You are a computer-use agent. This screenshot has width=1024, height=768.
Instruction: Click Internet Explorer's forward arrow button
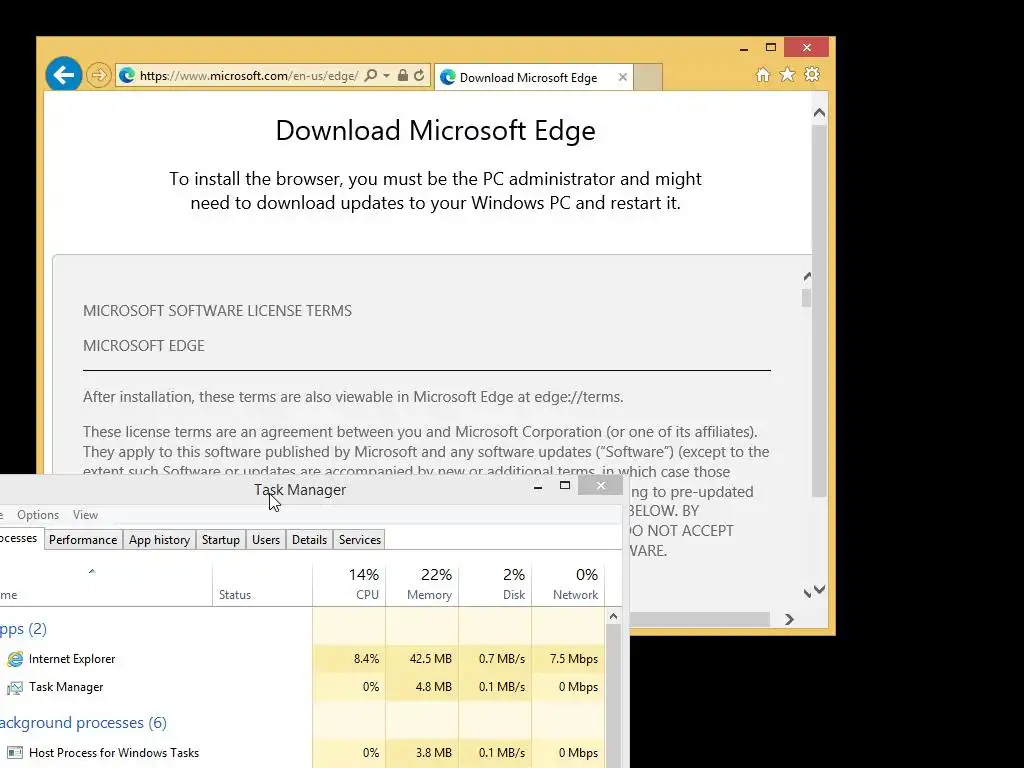tap(99, 75)
